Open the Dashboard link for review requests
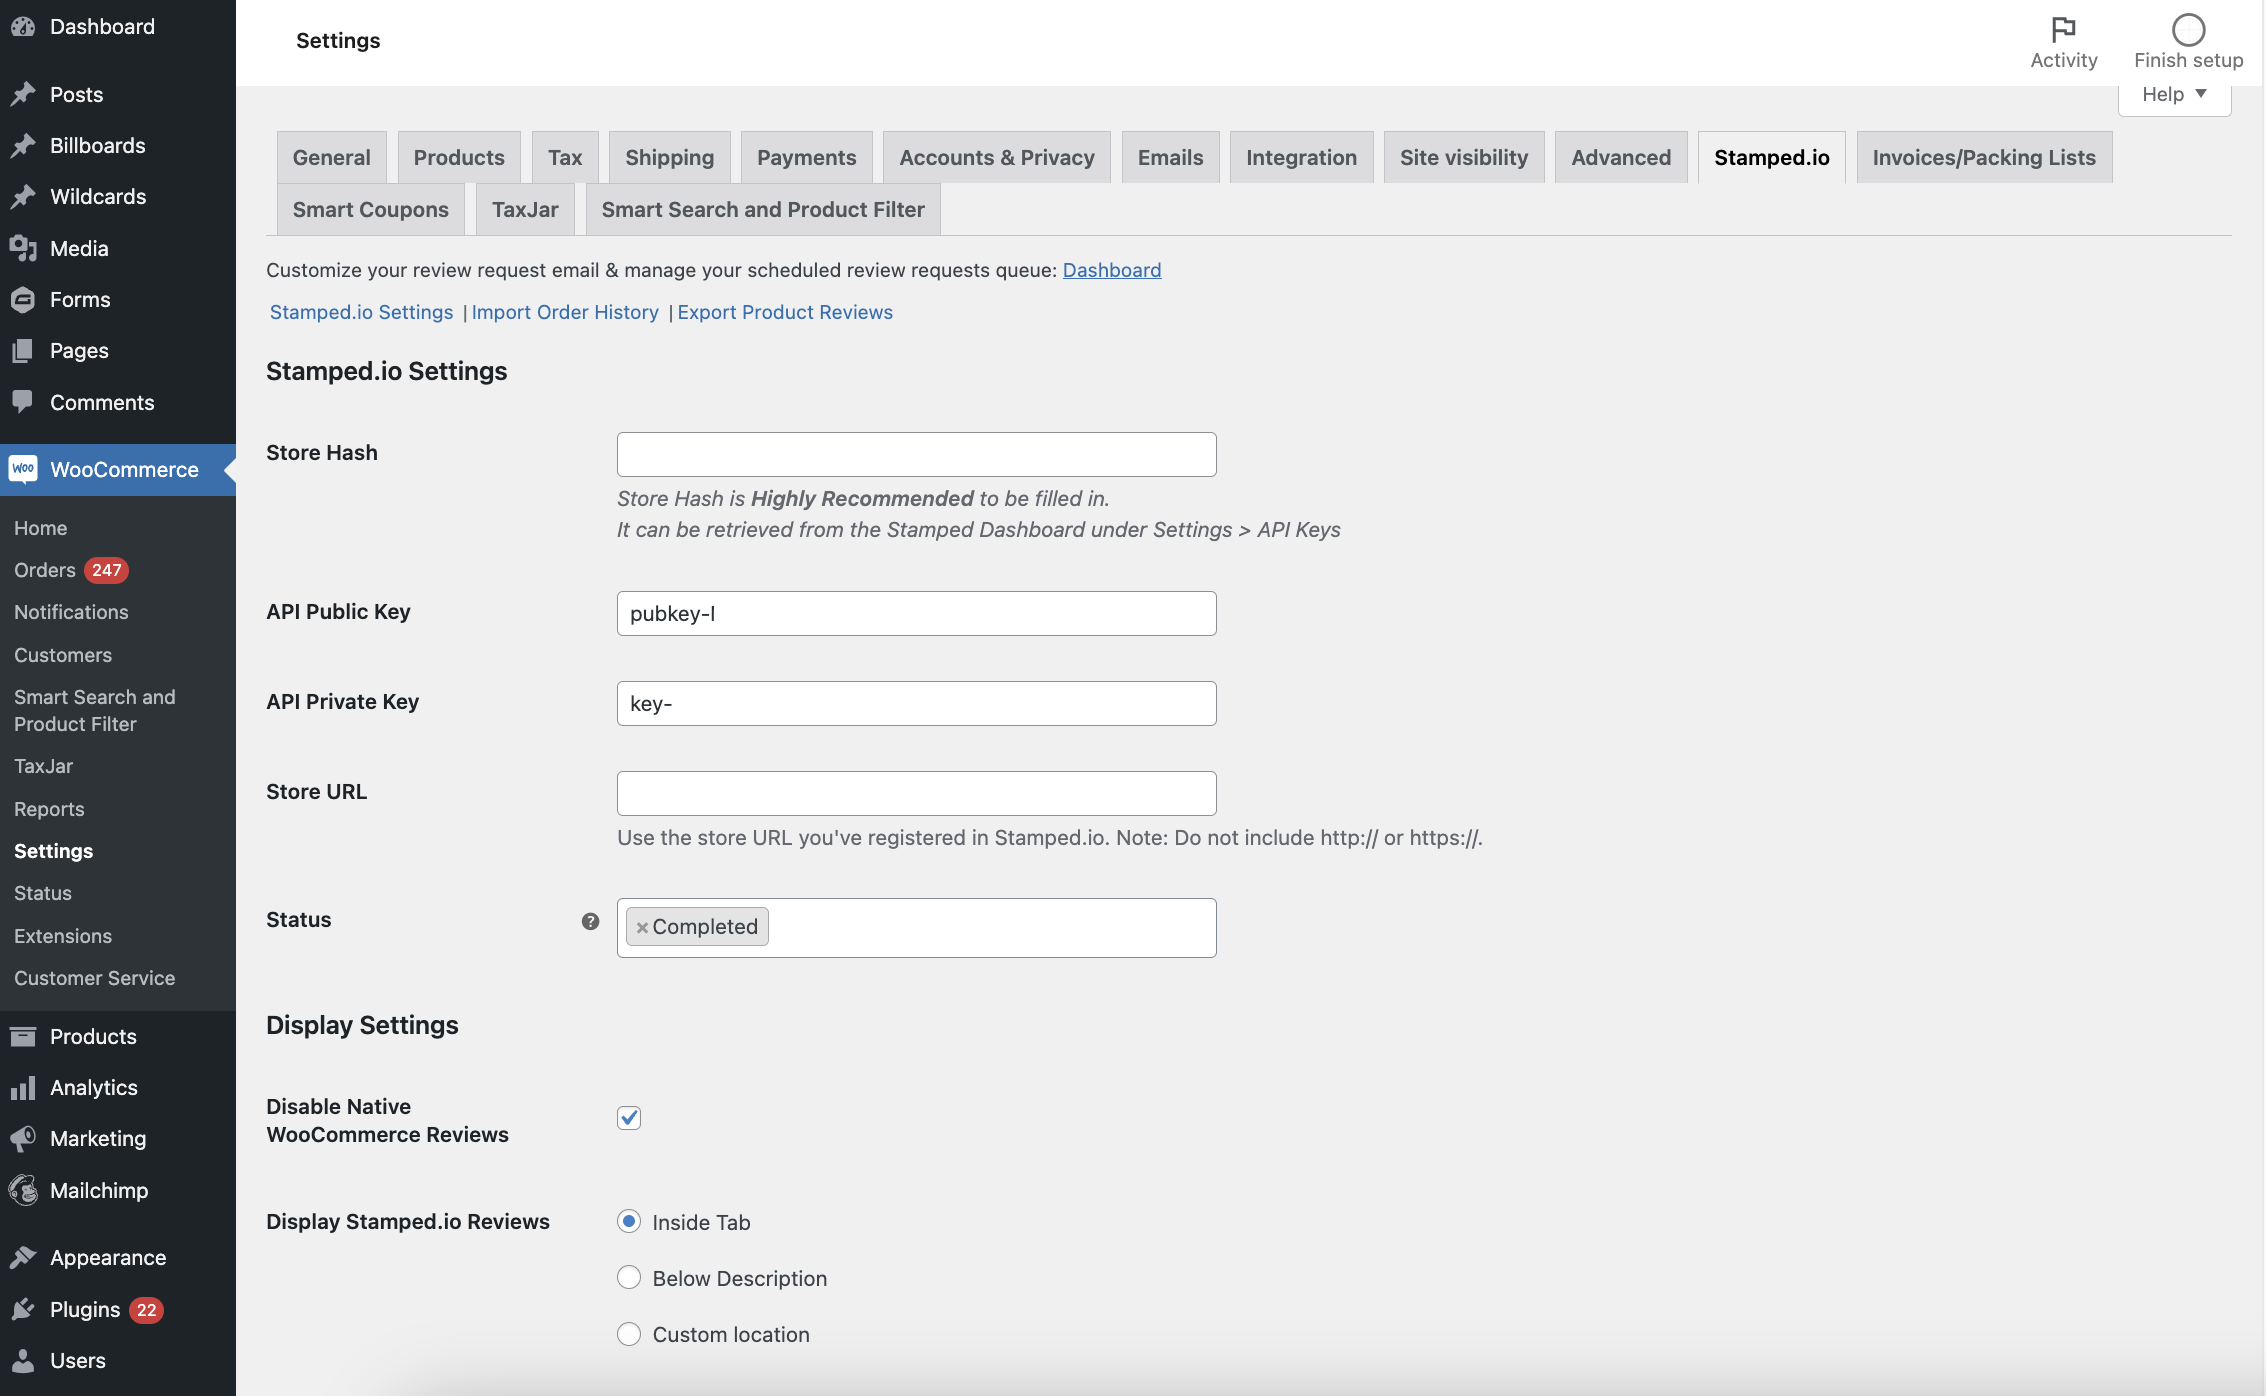This screenshot has width=2266, height=1396. coord(1111,270)
